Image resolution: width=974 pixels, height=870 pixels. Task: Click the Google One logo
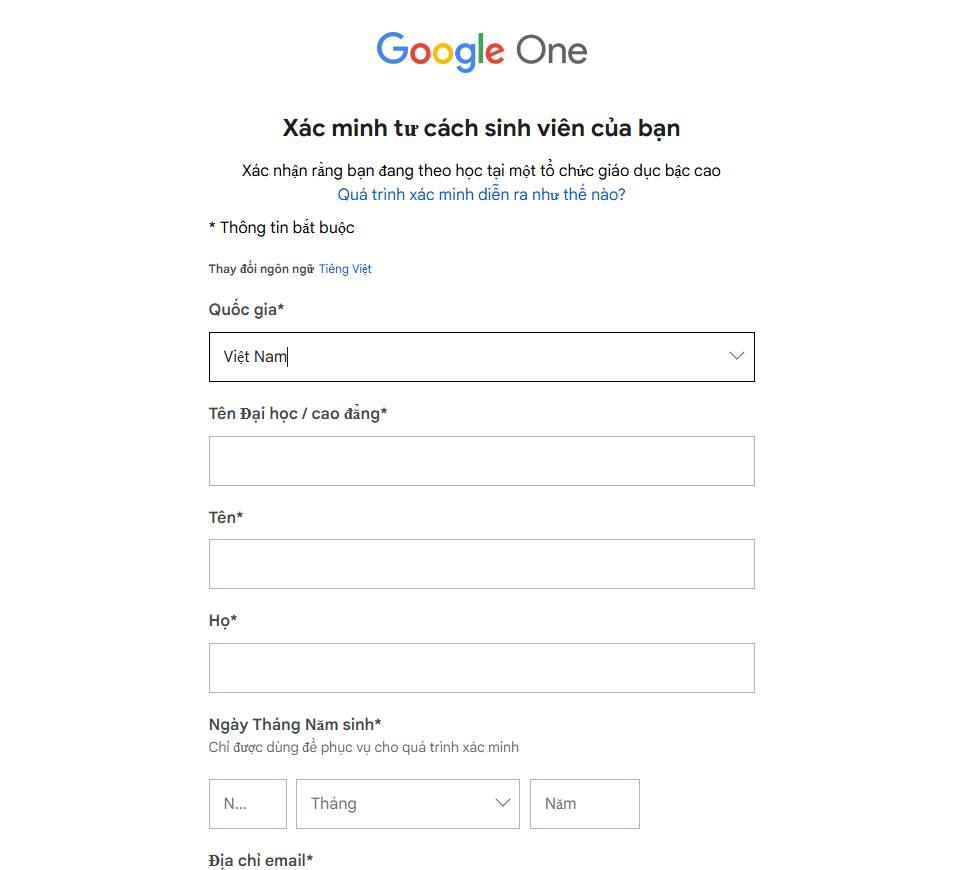point(481,51)
